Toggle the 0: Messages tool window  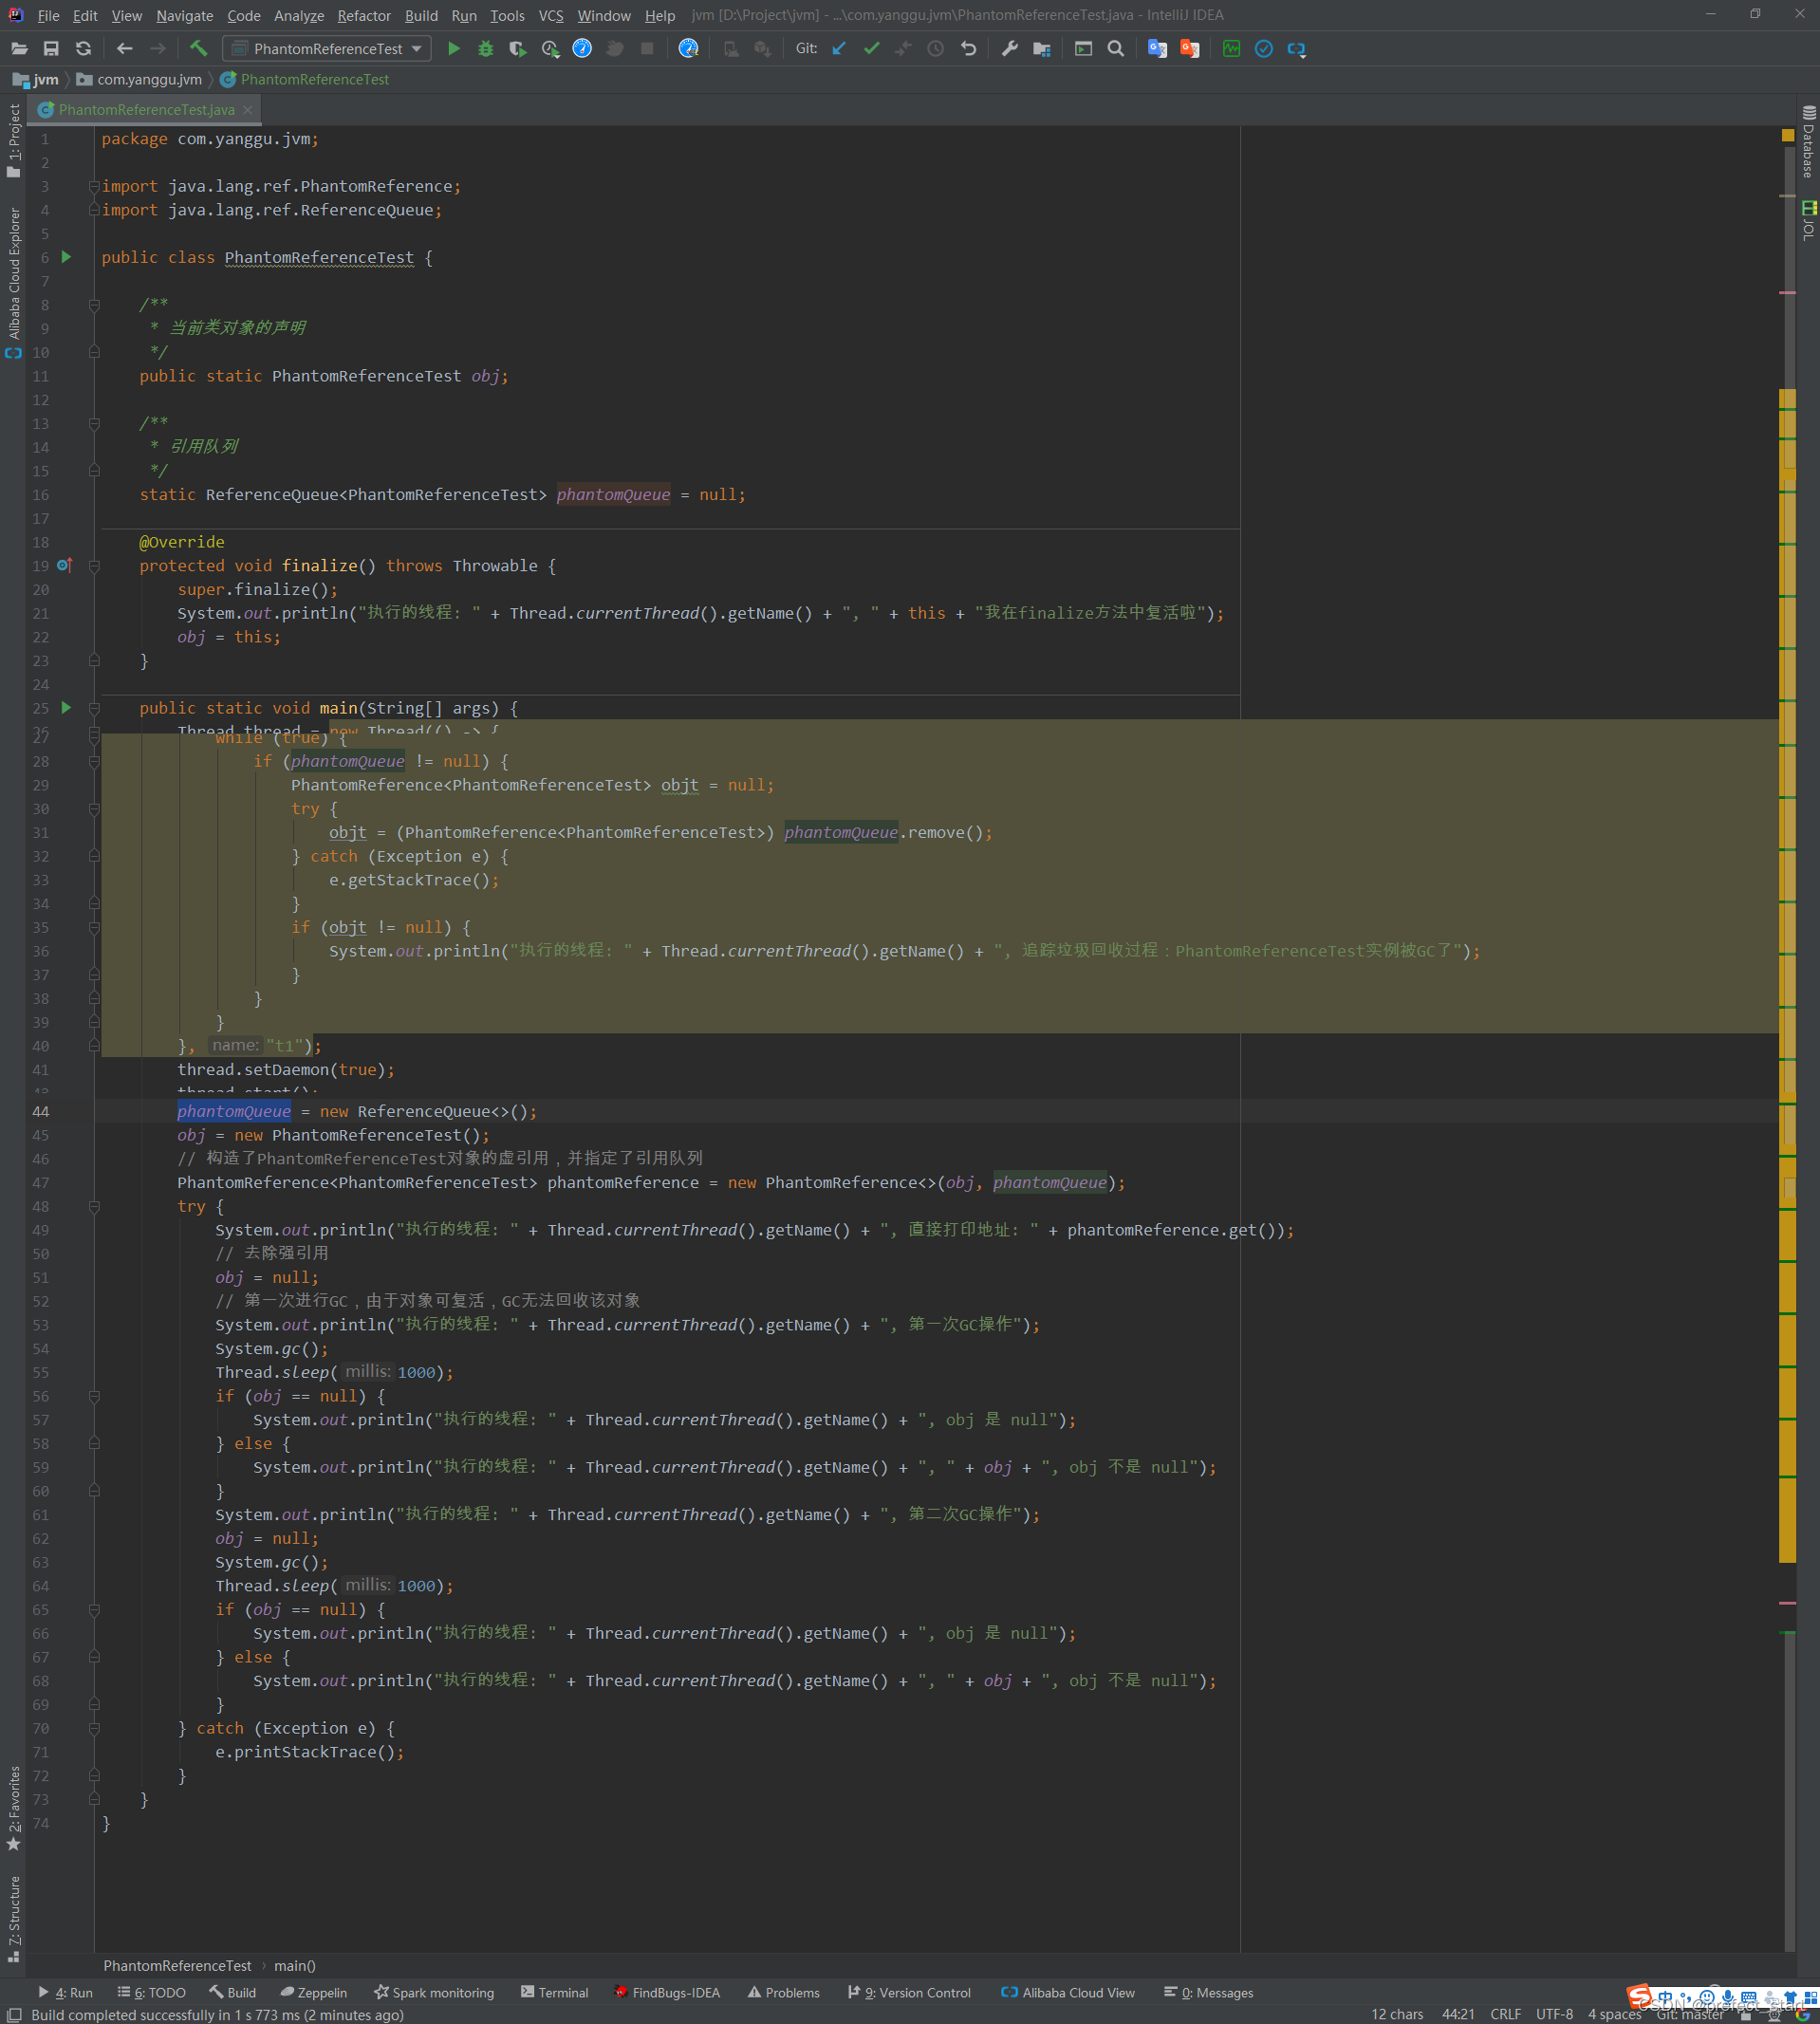click(1209, 1992)
